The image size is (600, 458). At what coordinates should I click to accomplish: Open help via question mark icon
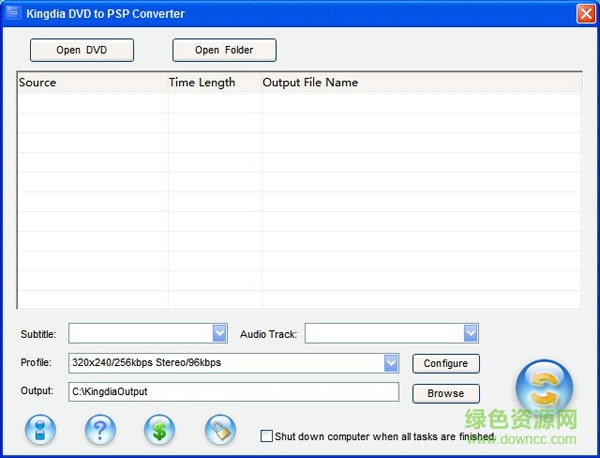pos(100,430)
